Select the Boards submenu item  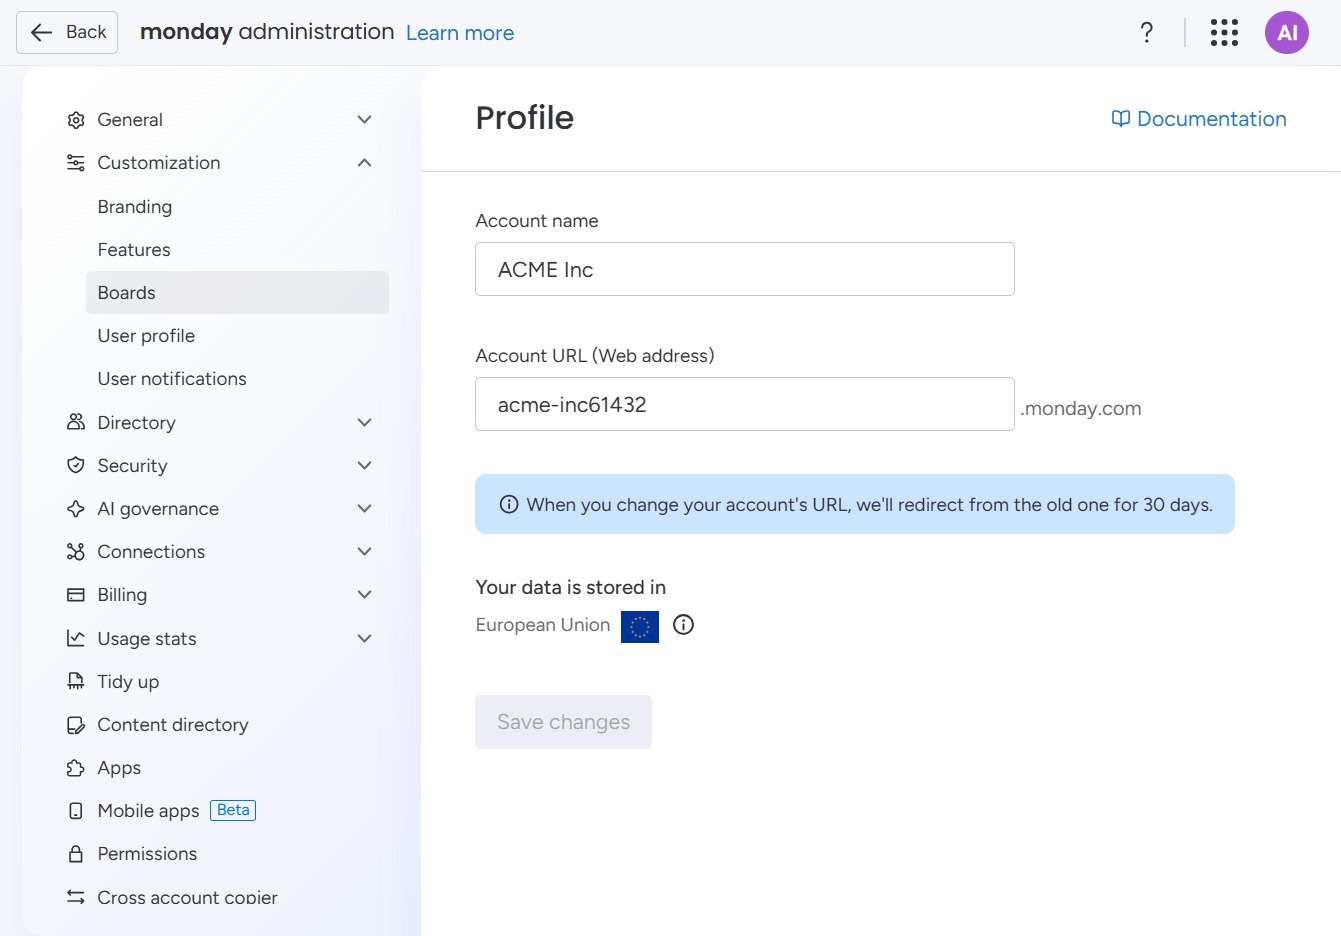coord(237,293)
